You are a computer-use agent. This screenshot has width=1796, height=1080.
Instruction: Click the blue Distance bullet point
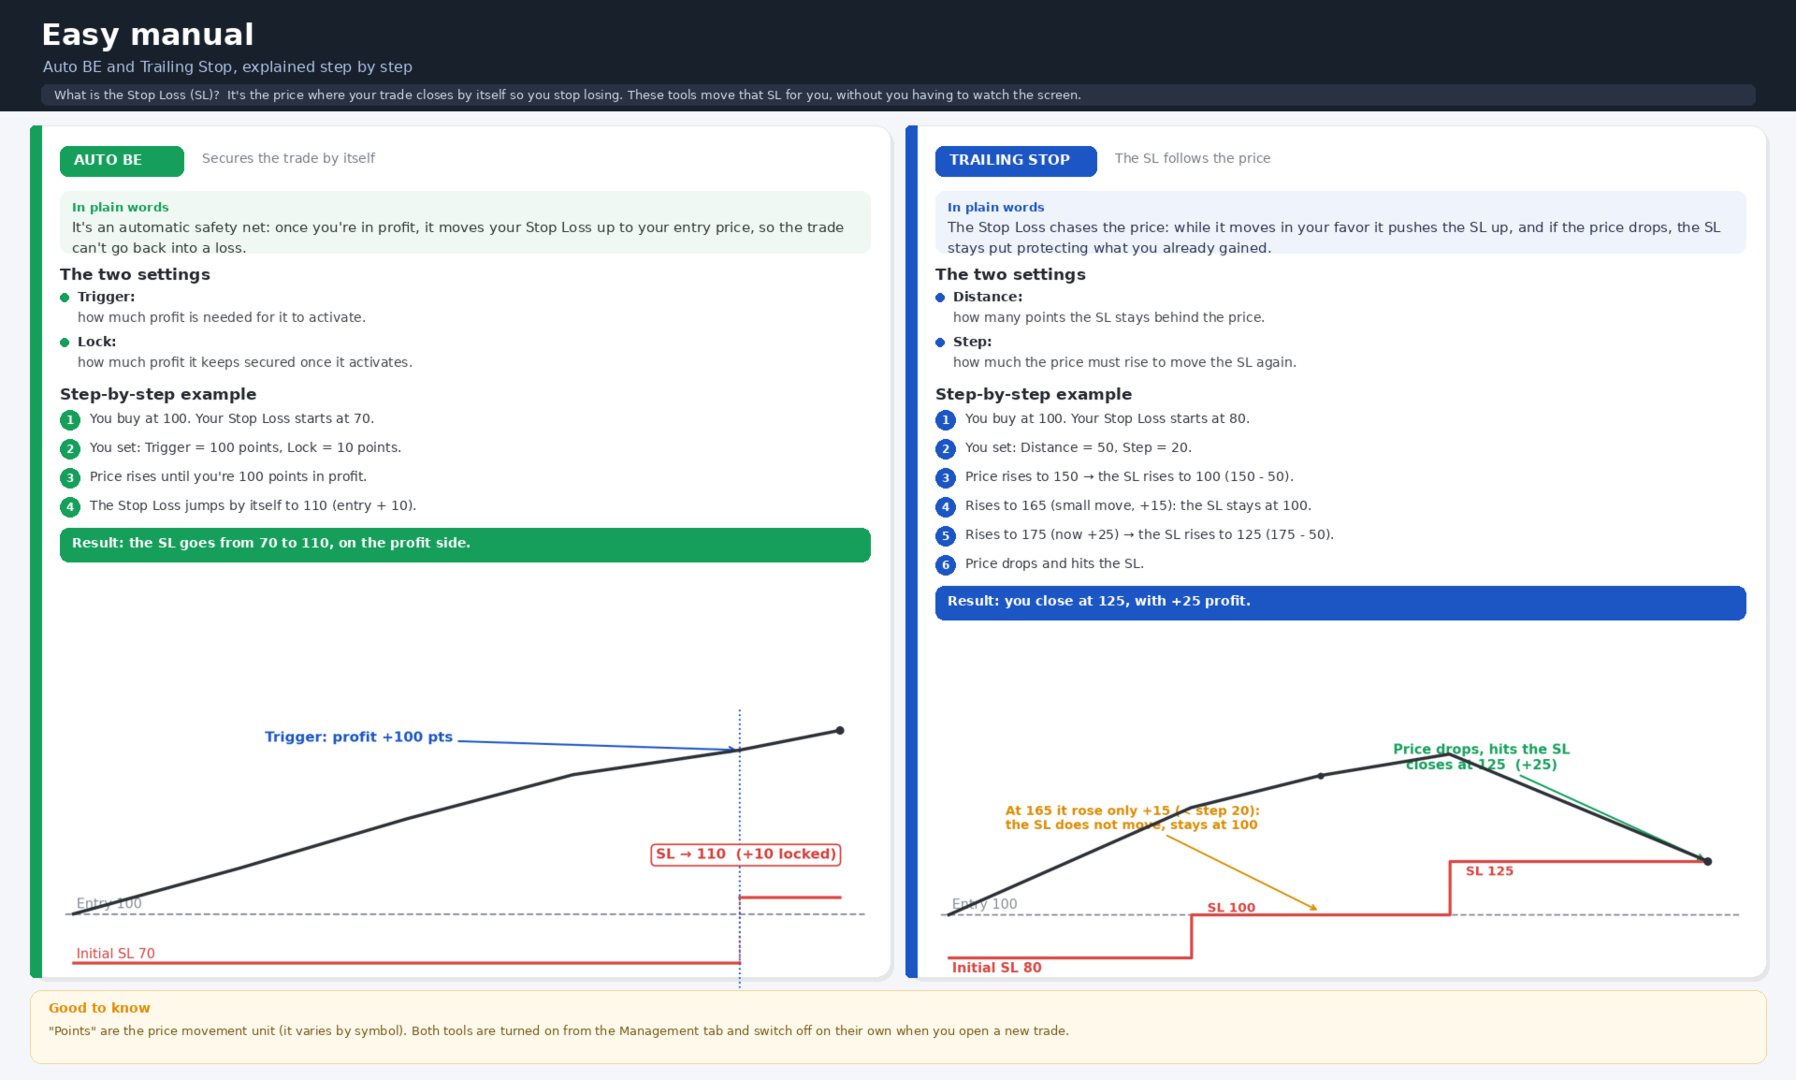pyautogui.click(x=940, y=297)
